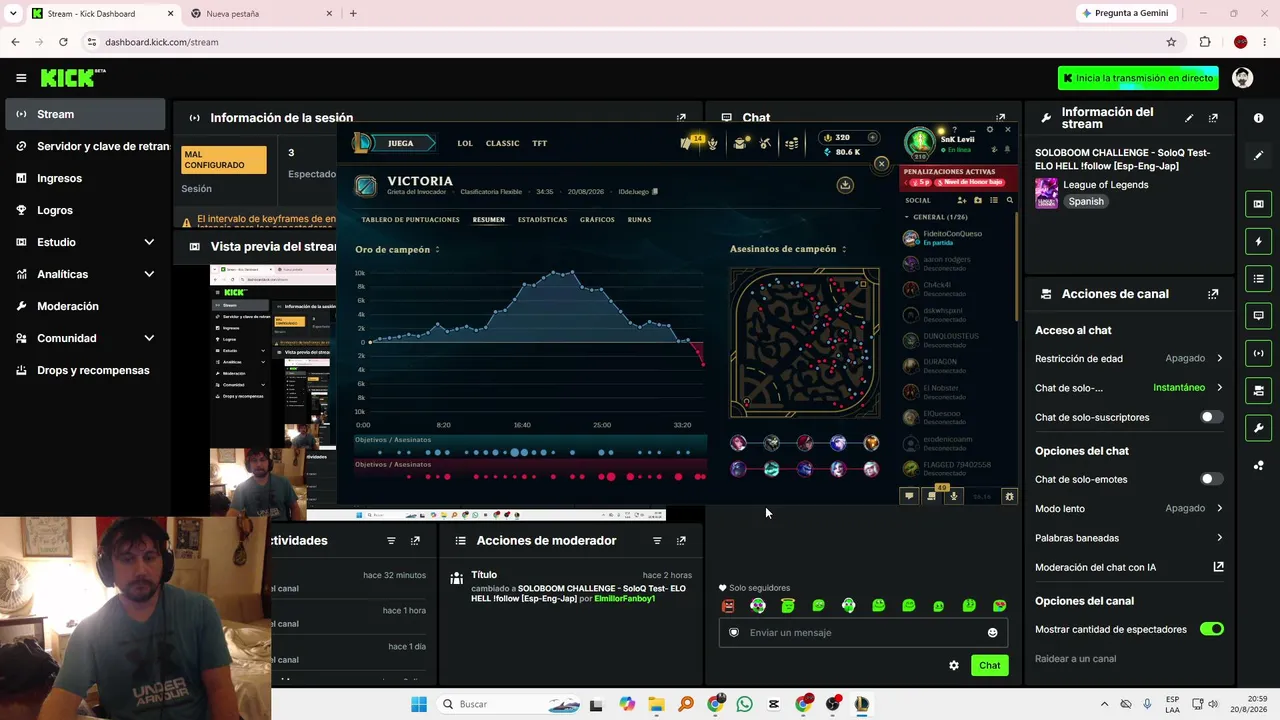Click the green Chat send button

(x=989, y=665)
